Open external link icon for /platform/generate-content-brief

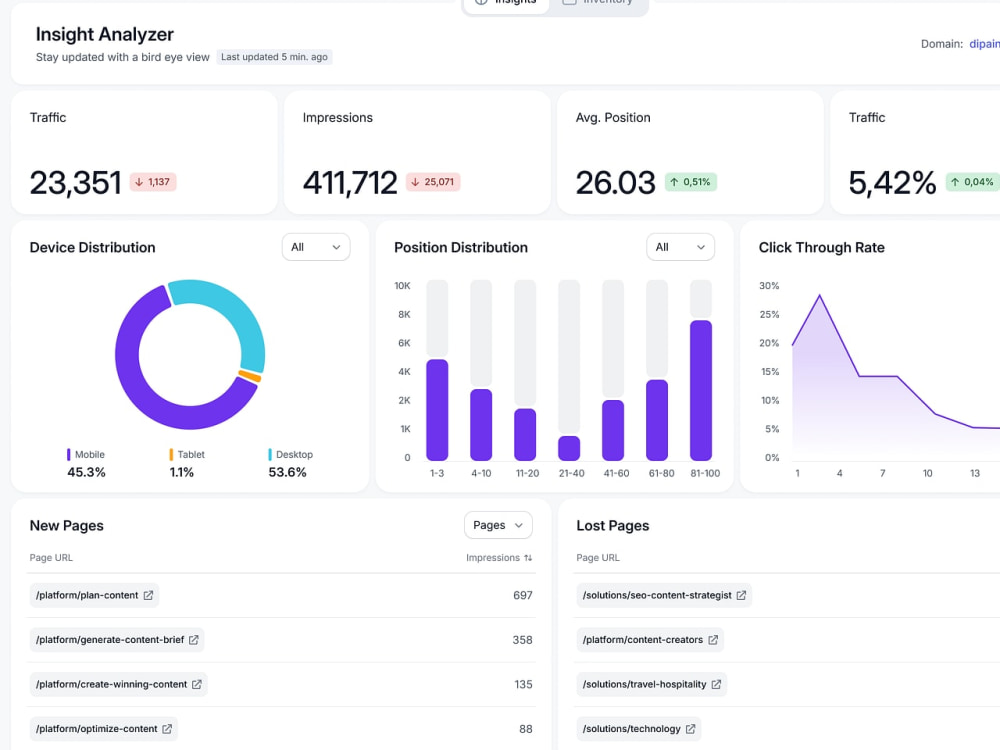(194, 640)
